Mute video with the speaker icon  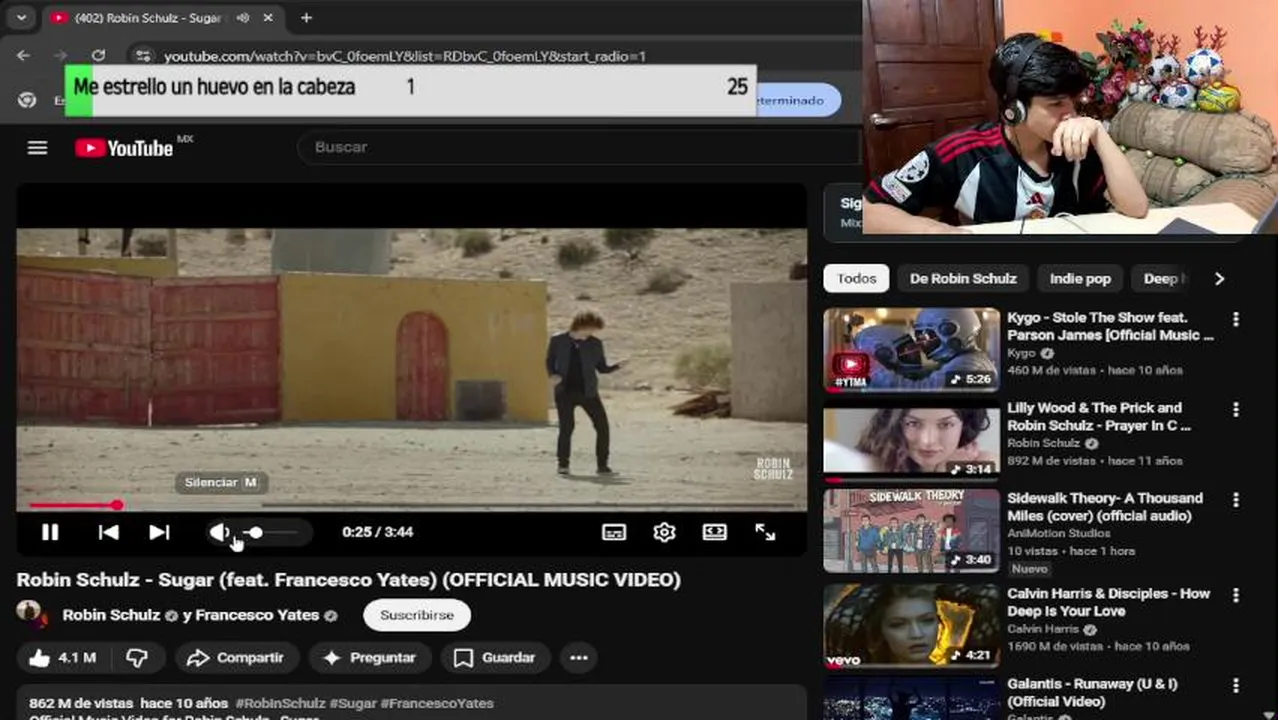click(220, 532)
